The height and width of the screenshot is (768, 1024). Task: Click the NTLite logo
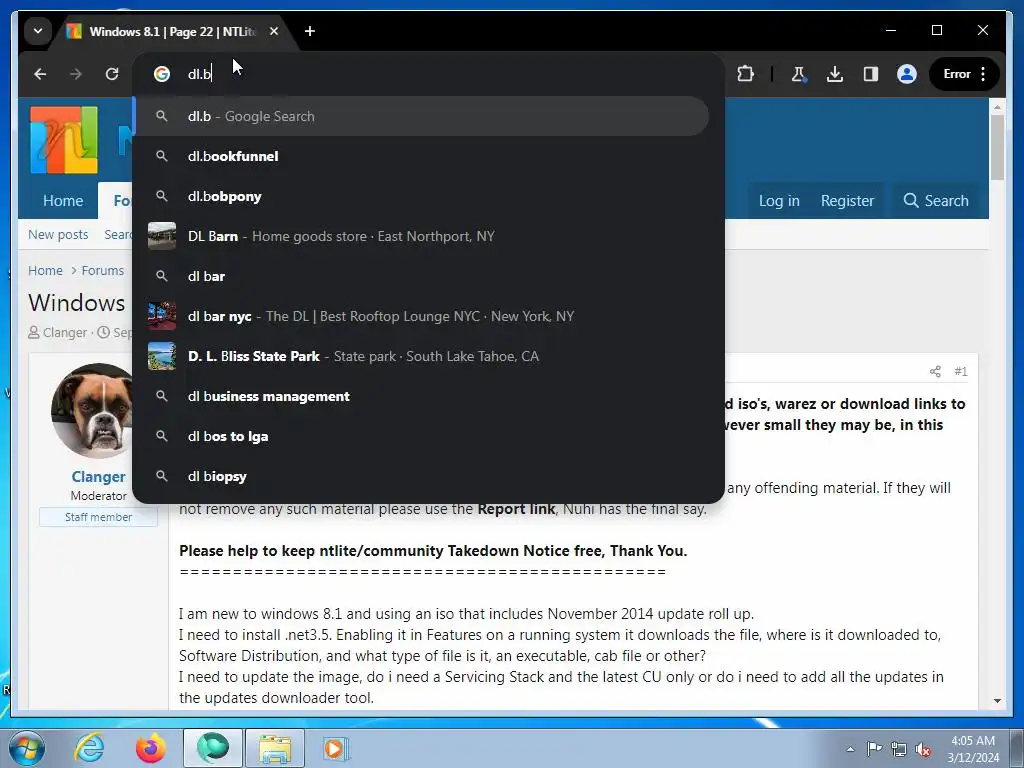(64, 140)
